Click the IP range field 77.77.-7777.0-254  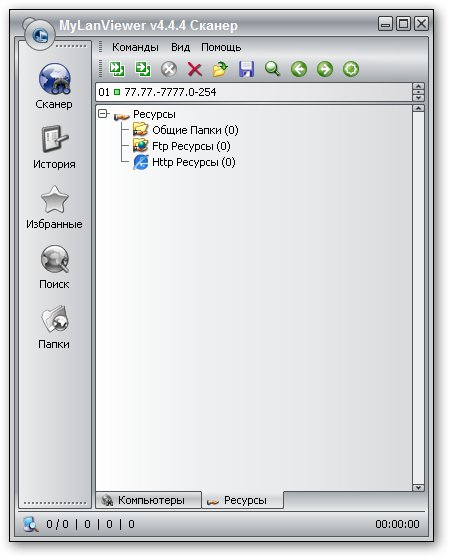[x=254, y=92]
